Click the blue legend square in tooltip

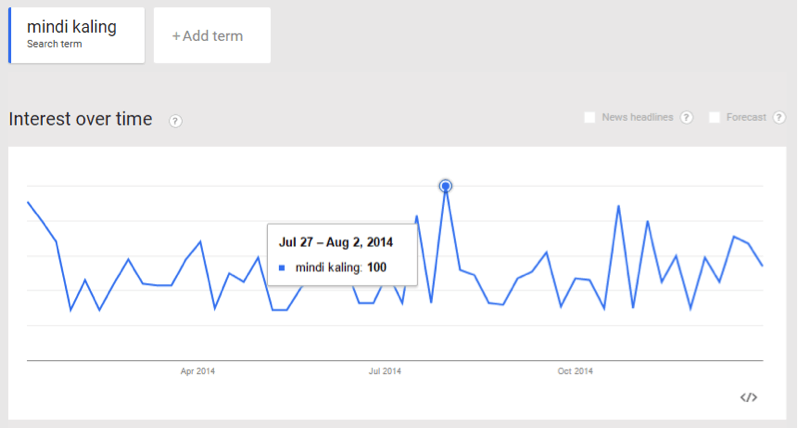click(282, 268)
